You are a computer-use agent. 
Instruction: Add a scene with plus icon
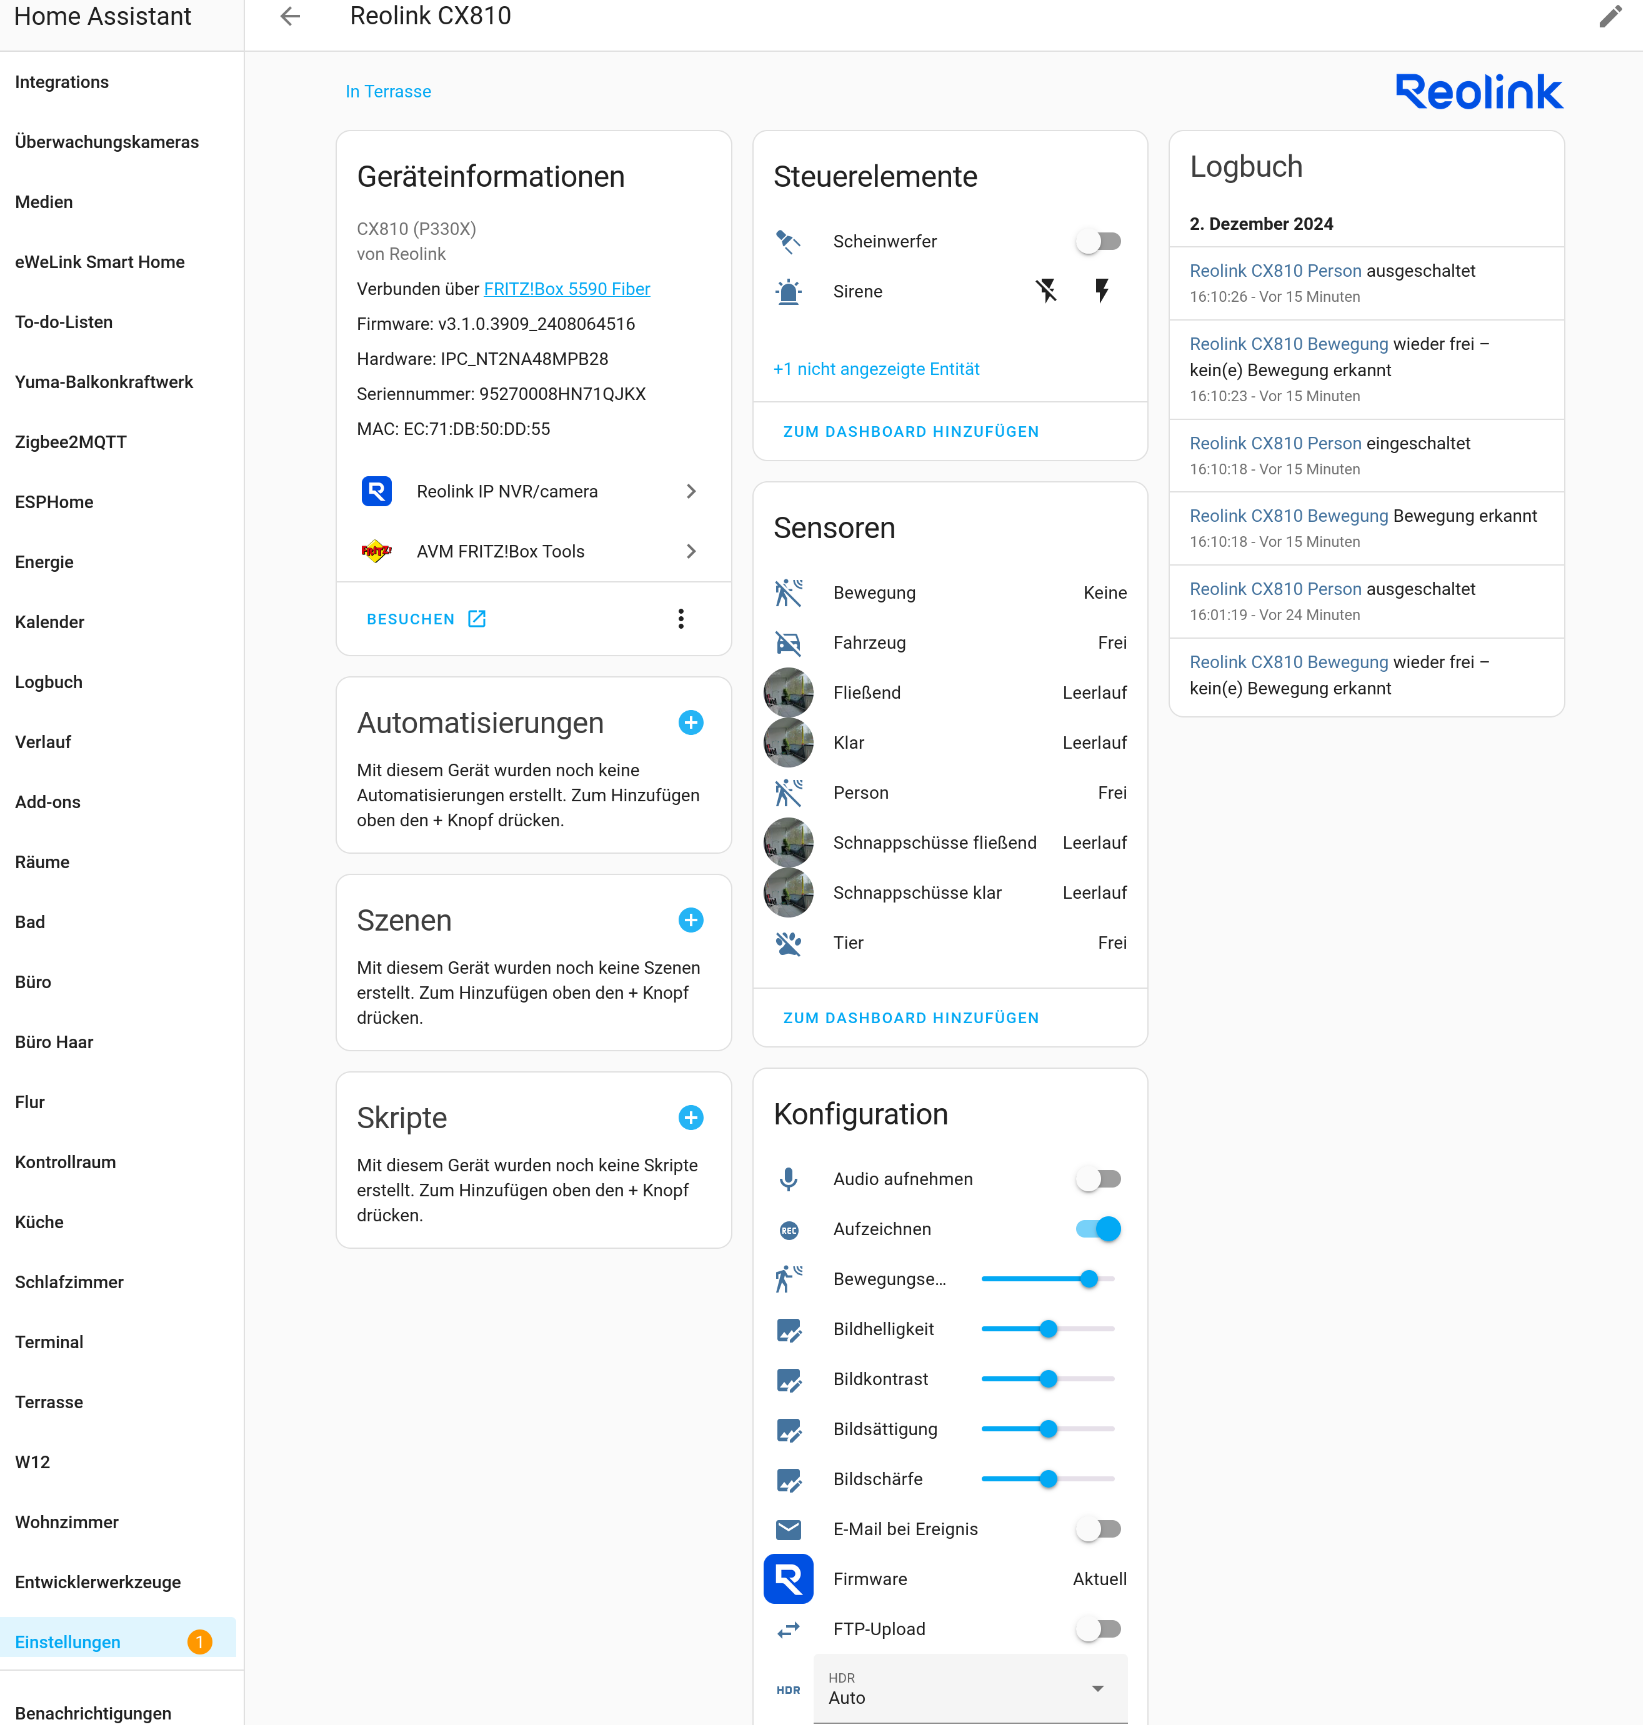pos(691,920)
